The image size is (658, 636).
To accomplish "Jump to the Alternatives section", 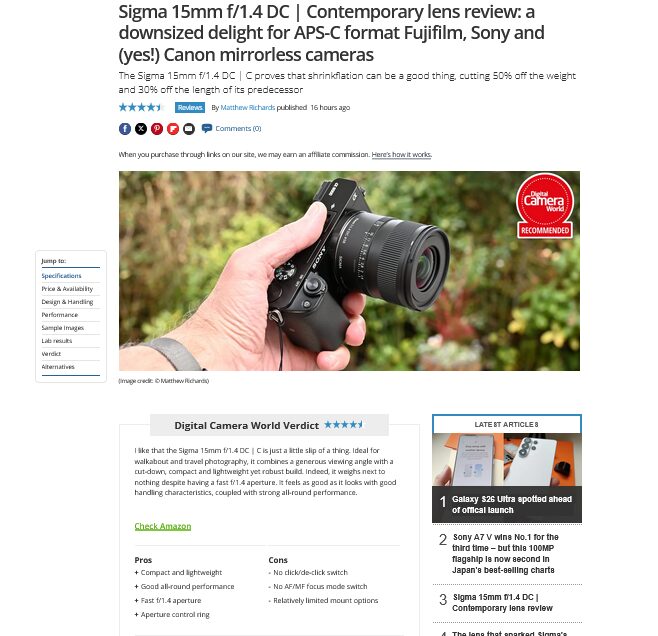I will (x=58, y=367).
